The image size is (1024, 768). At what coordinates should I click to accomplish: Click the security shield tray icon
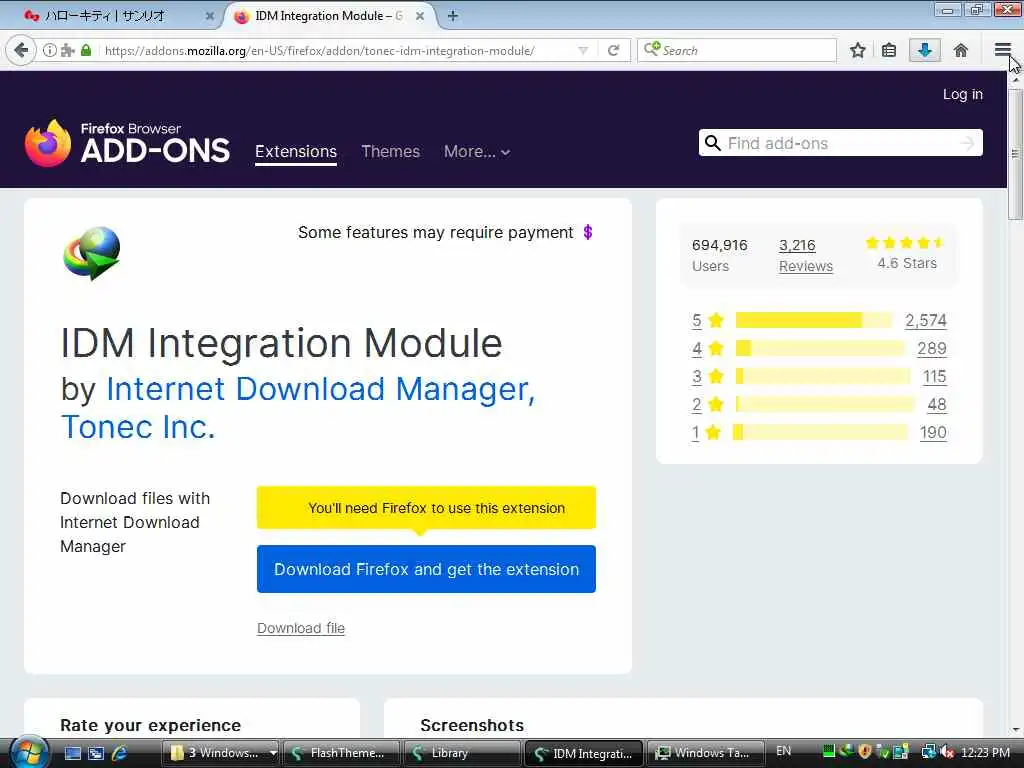pos(865,752)
